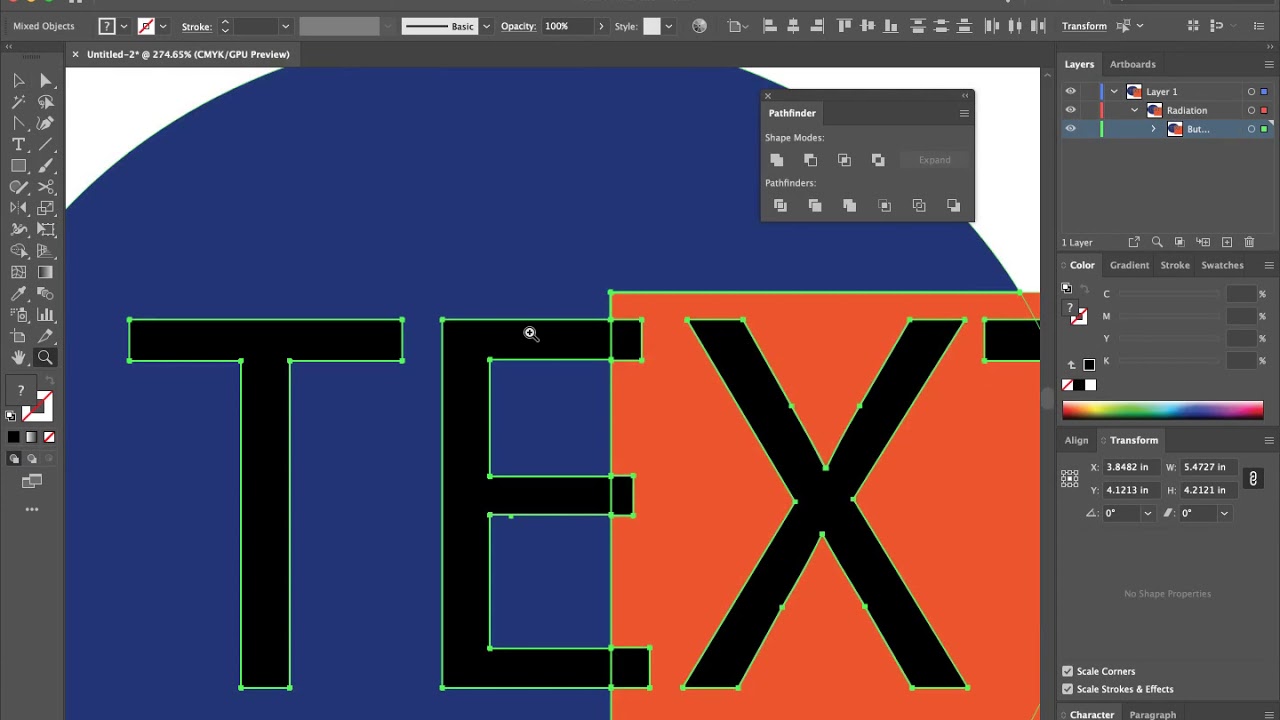Click Minus Back pathfinder icon
This screenshot has width=1280, height=720.
(954, 206)
